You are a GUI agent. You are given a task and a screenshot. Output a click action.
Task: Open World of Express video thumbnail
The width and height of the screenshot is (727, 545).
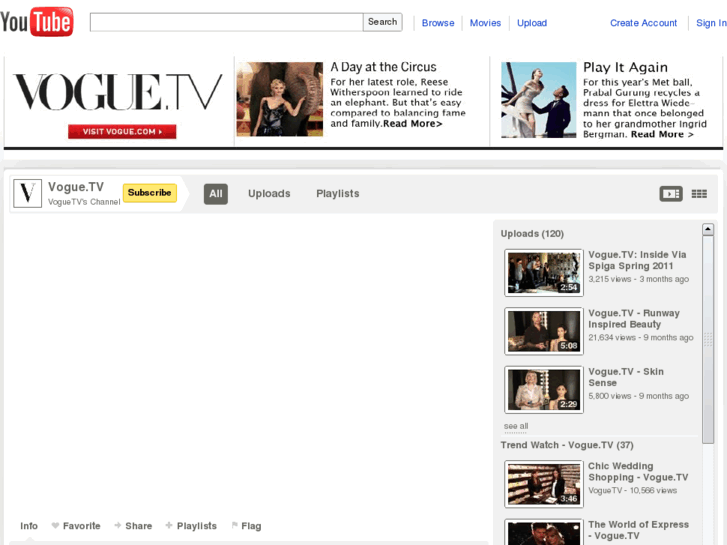tap(543, 532)
